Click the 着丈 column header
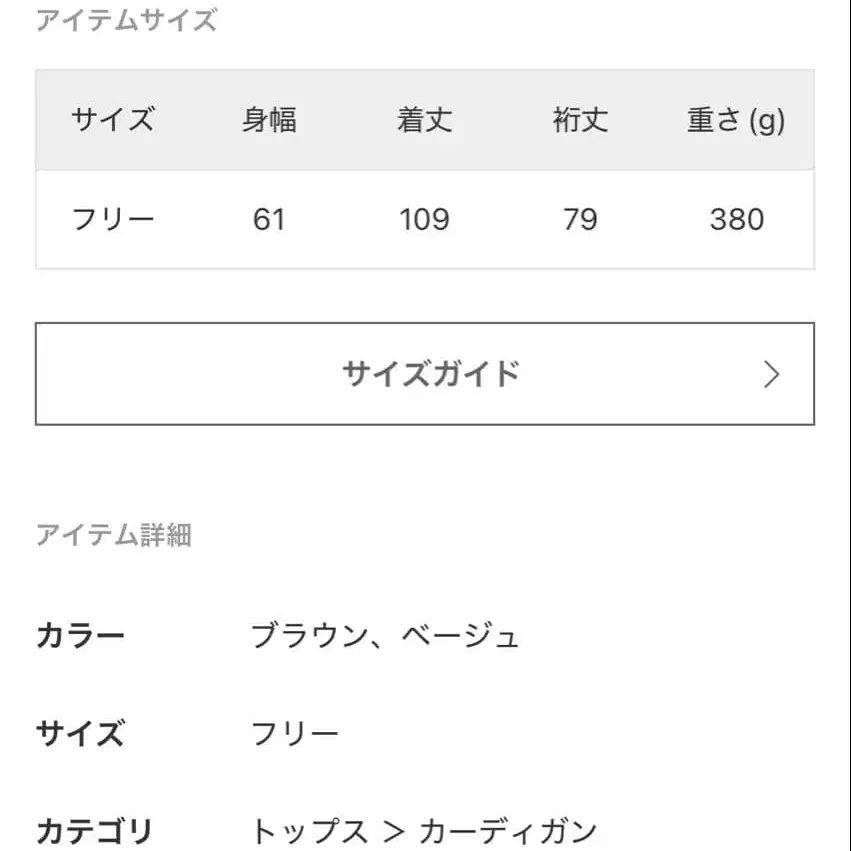Image resolution: width=851 pixels, height=851 pixels. (424, 119)
